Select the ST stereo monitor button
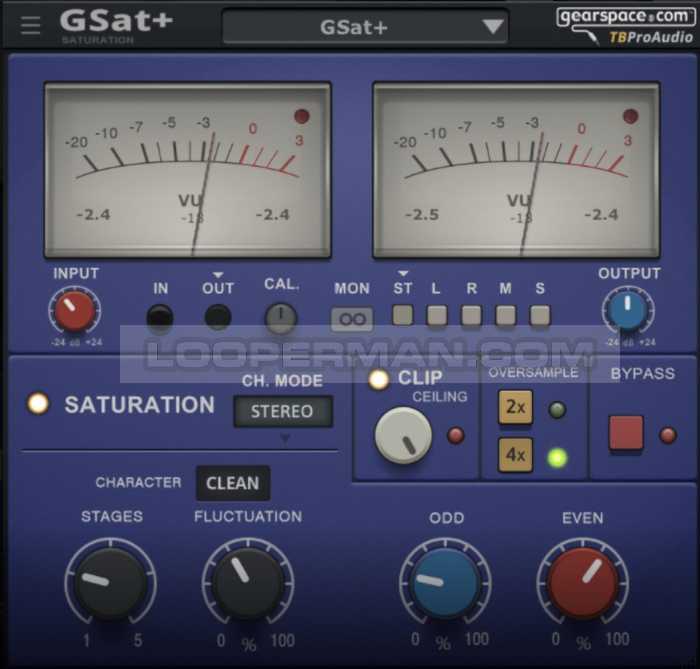700x669 pixels. coord(402,316)
